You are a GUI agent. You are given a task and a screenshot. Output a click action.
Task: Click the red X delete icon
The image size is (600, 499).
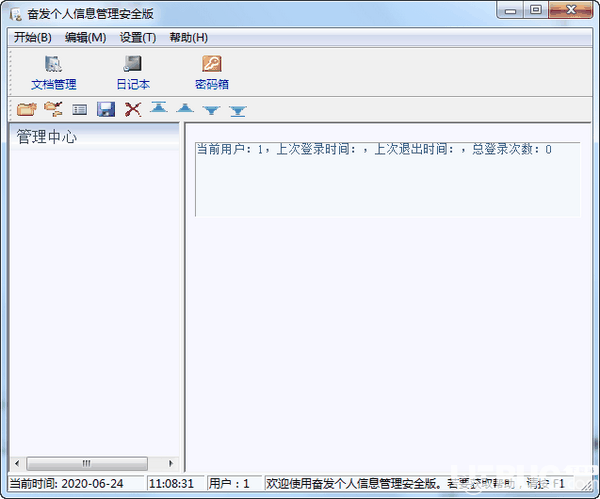click(x=133, y=109)
